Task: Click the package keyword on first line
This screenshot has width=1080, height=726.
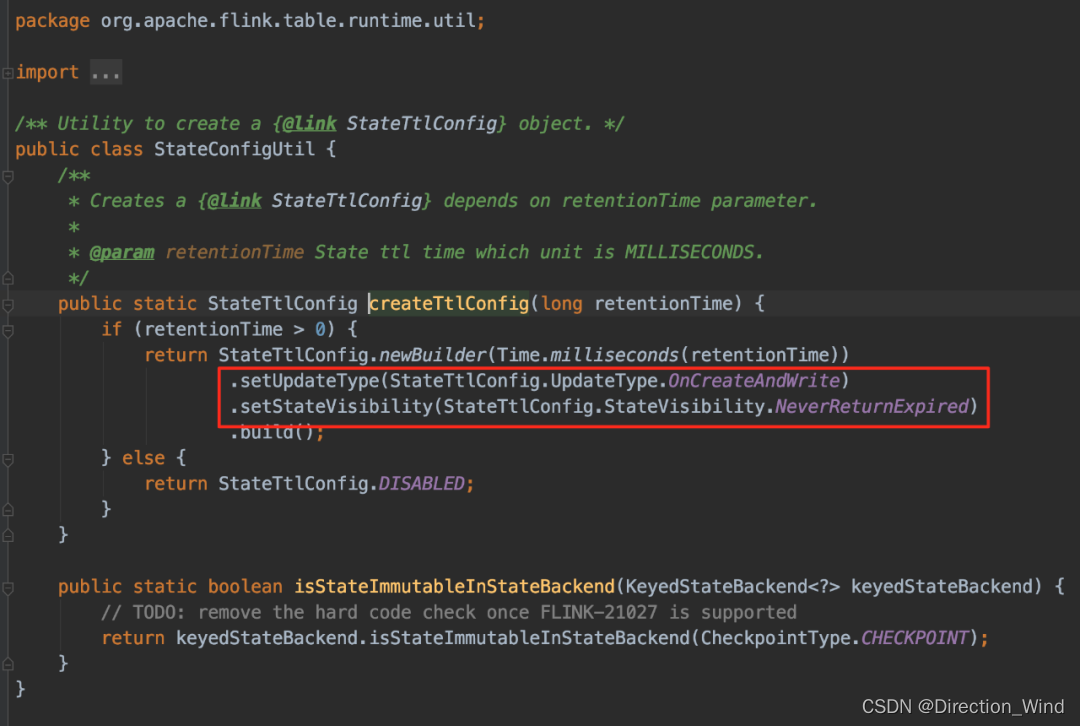Action: coord(52,21)
